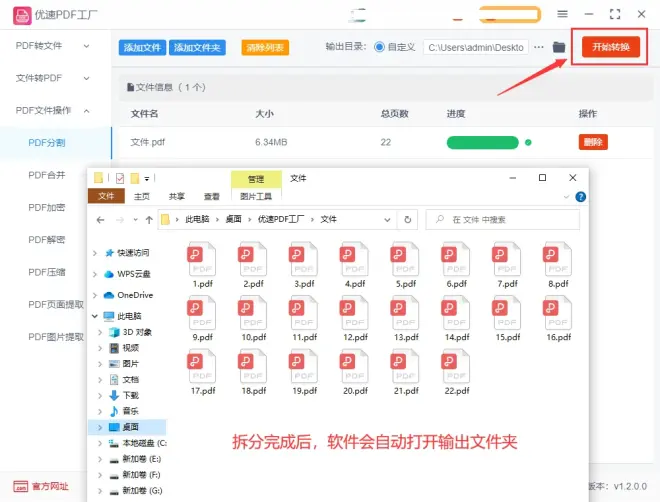Click the Explorer up-directory arrow

[x=148, y=219]
